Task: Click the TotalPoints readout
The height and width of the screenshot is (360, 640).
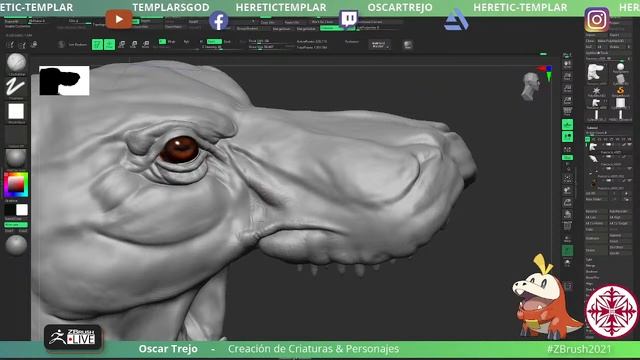Action: pos(312,47)
